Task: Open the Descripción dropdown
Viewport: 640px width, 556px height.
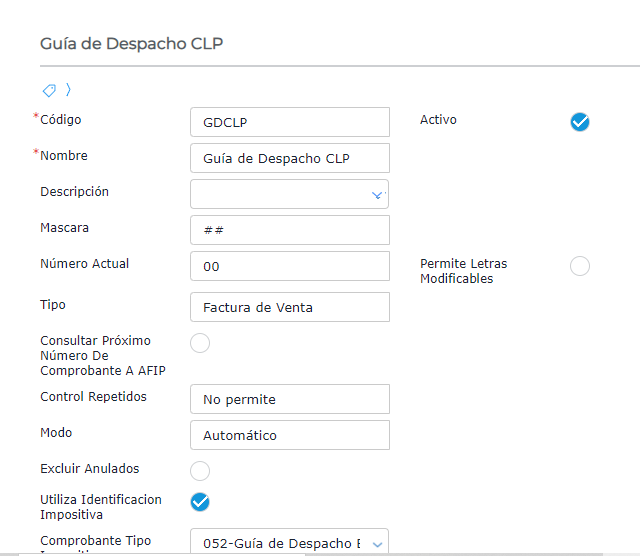Action: [377, 194]
